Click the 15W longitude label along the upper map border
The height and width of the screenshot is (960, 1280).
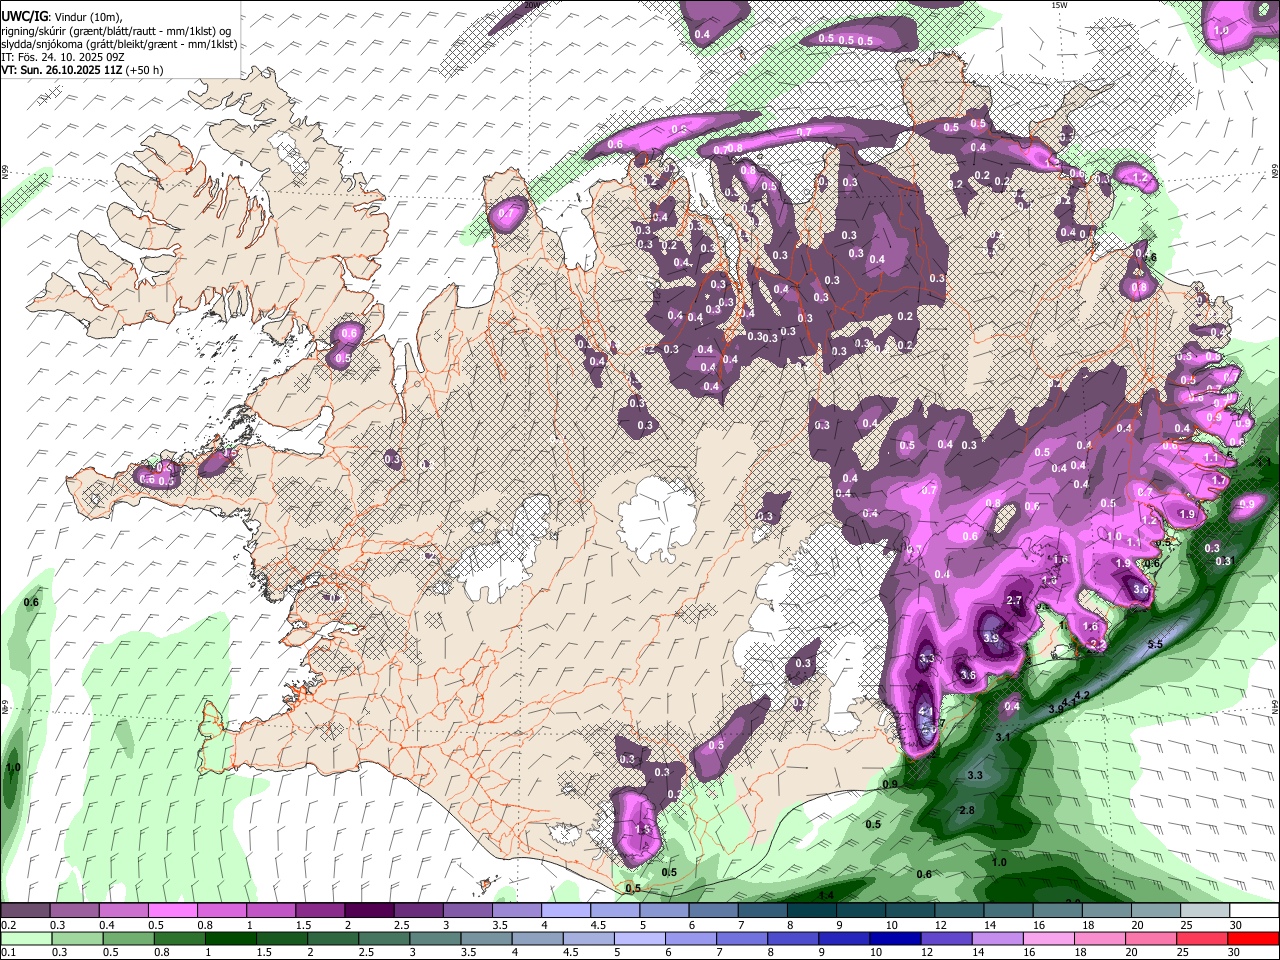pyautogui.click(x=1060, y=5)
